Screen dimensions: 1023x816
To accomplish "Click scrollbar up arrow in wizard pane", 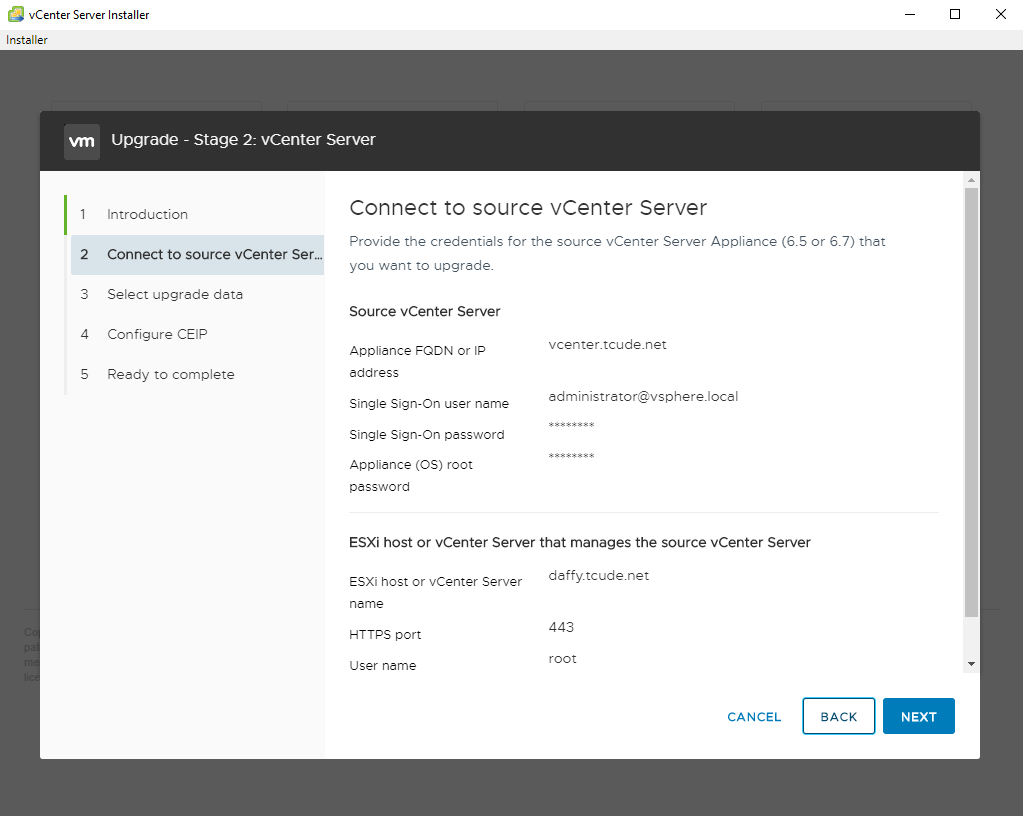I will pos(971,180).
